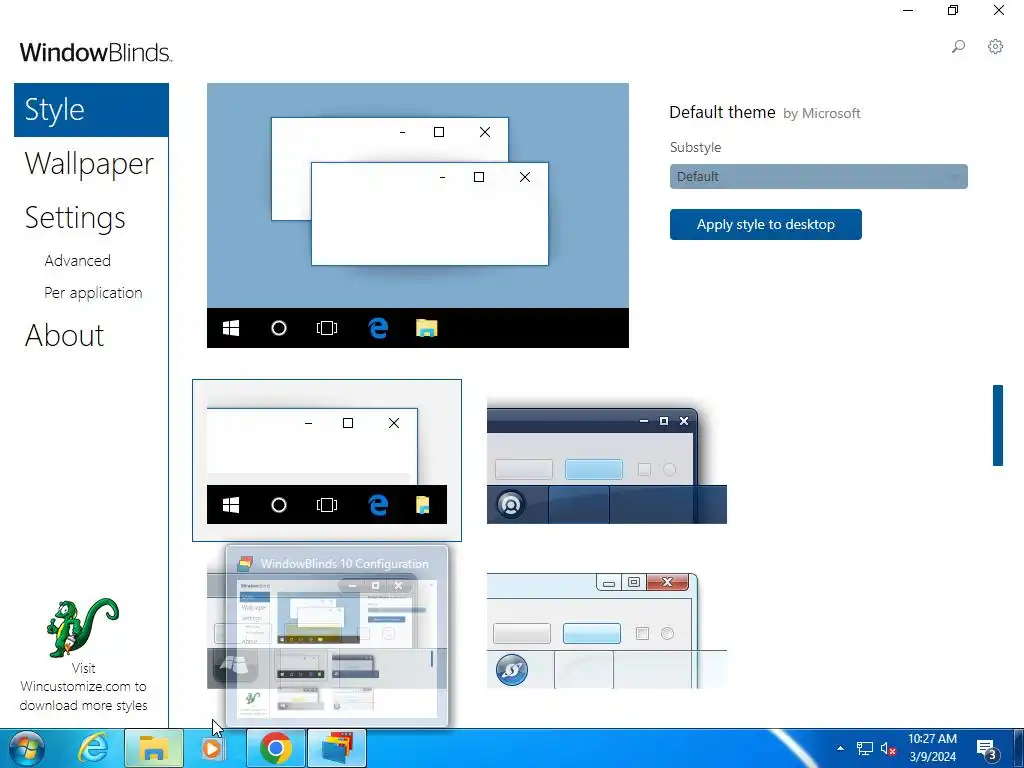The width and height of the screenshot is (1024, 768).
Task: Open the search magnifier icon
Action: click(958, 46)
